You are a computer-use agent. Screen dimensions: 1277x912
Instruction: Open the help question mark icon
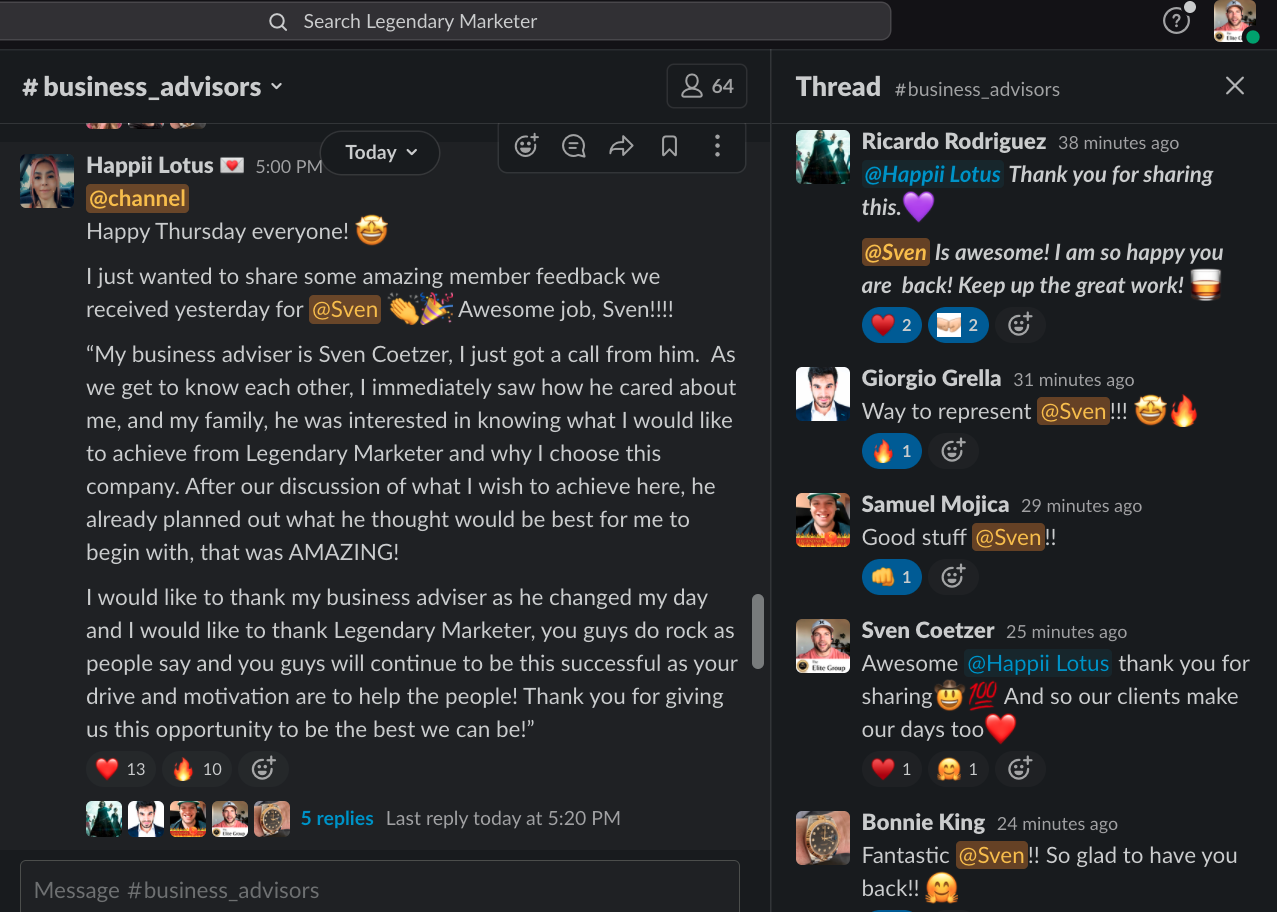(x=1176, y=21)
